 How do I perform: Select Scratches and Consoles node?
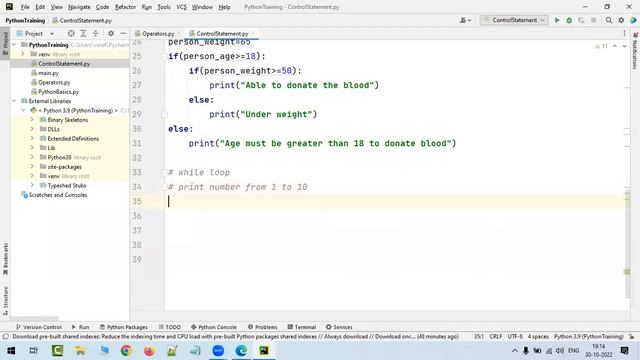click(58, 195)
